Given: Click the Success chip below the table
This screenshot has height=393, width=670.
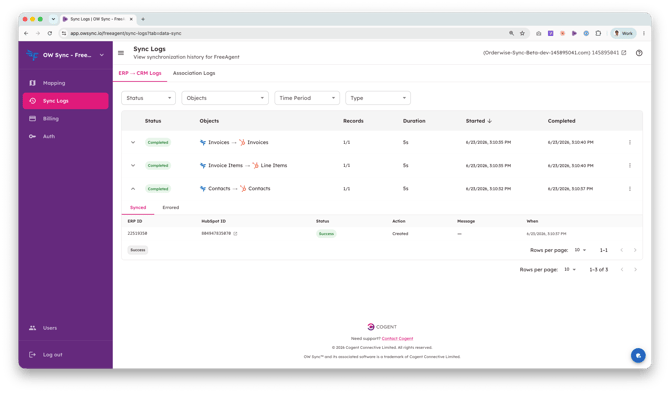Looking at the screenshot, I should coord(138,250).
